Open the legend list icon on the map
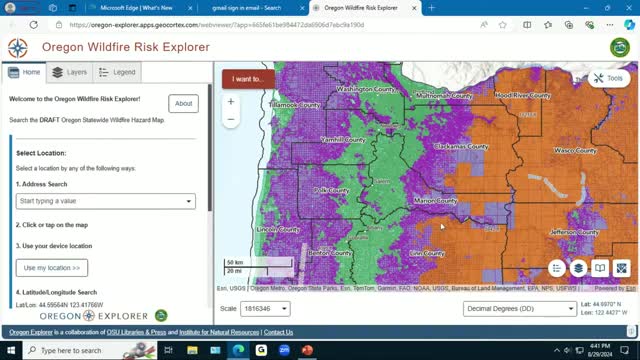640x360 pixels. (x=557, y=269)
